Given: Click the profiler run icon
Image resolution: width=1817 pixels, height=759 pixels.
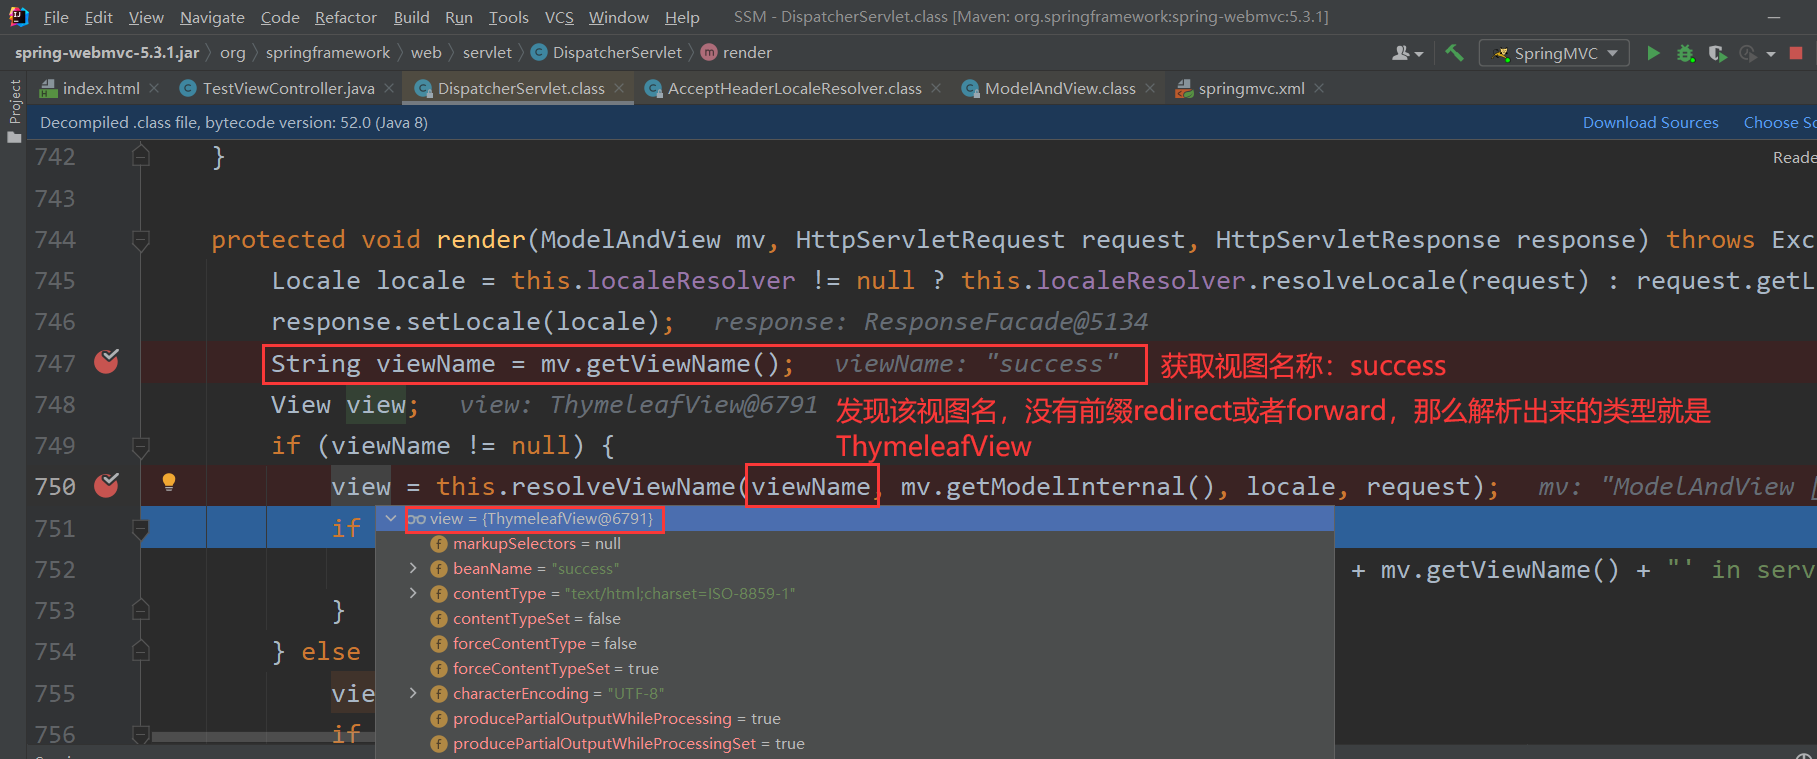Looking at the screenshot, I should click(x=1747, y=53).
